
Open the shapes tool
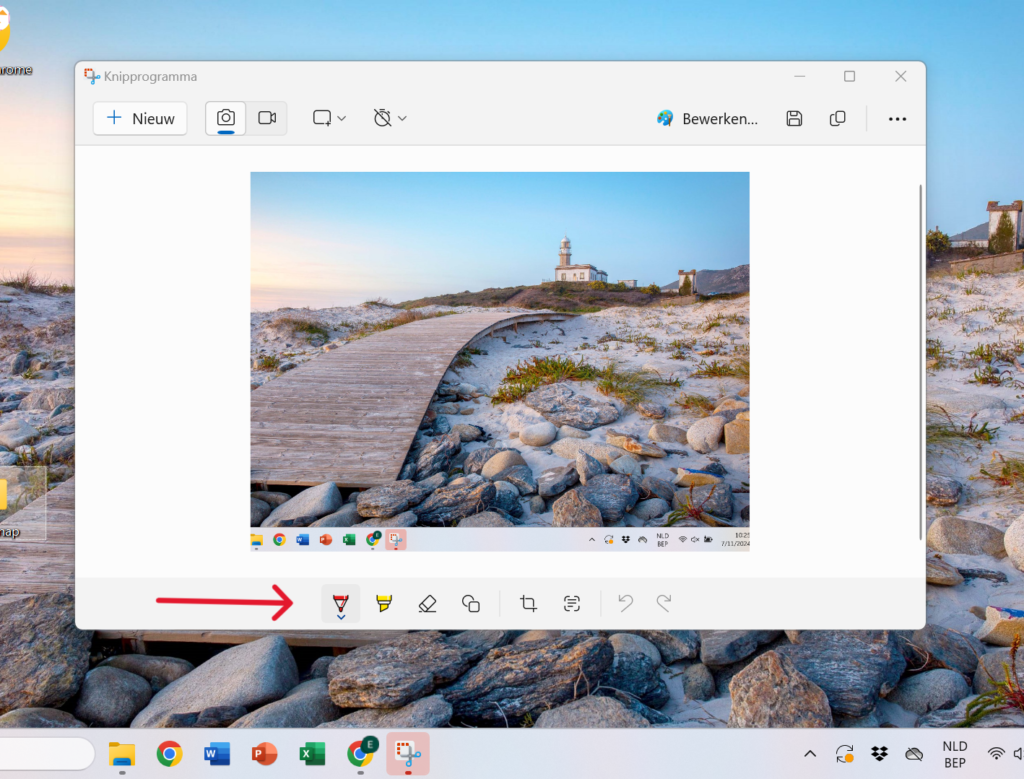tap(471, 603)
